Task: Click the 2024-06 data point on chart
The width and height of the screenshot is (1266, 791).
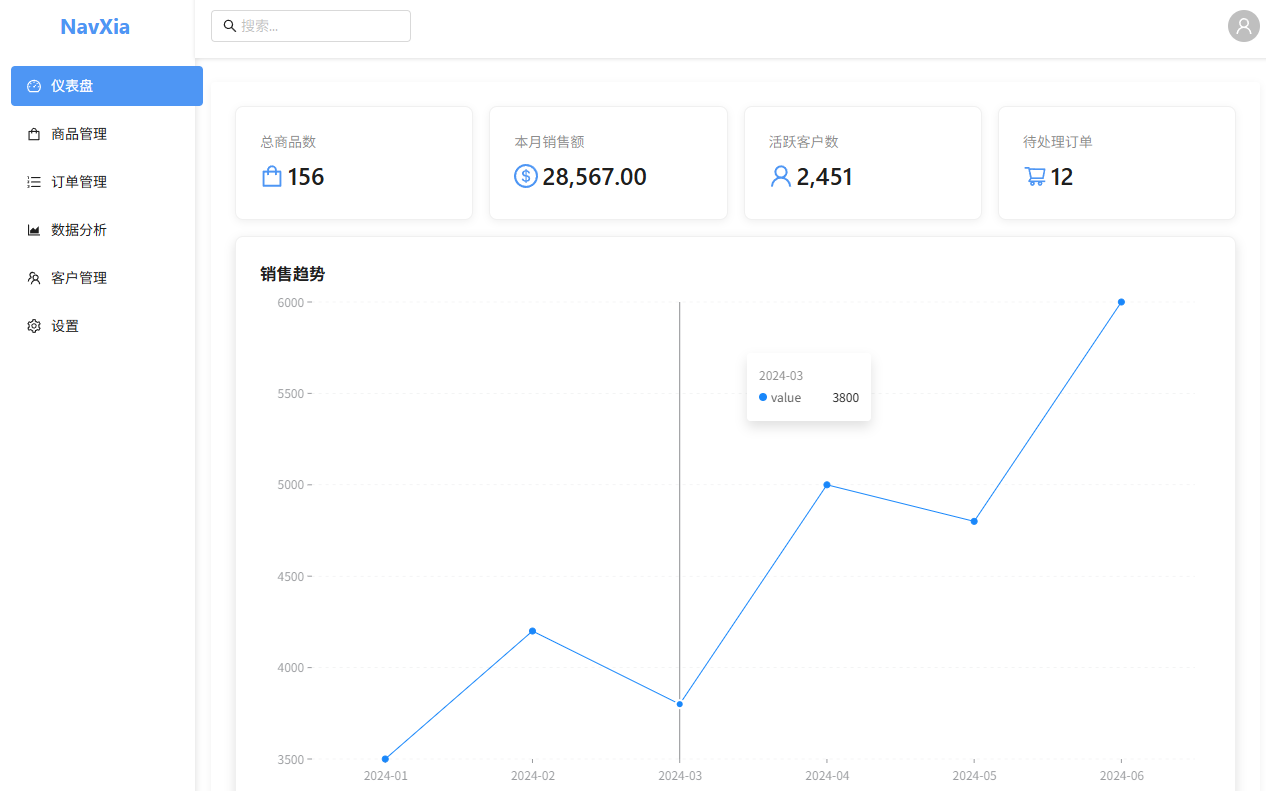Action: click(1121, 302)
